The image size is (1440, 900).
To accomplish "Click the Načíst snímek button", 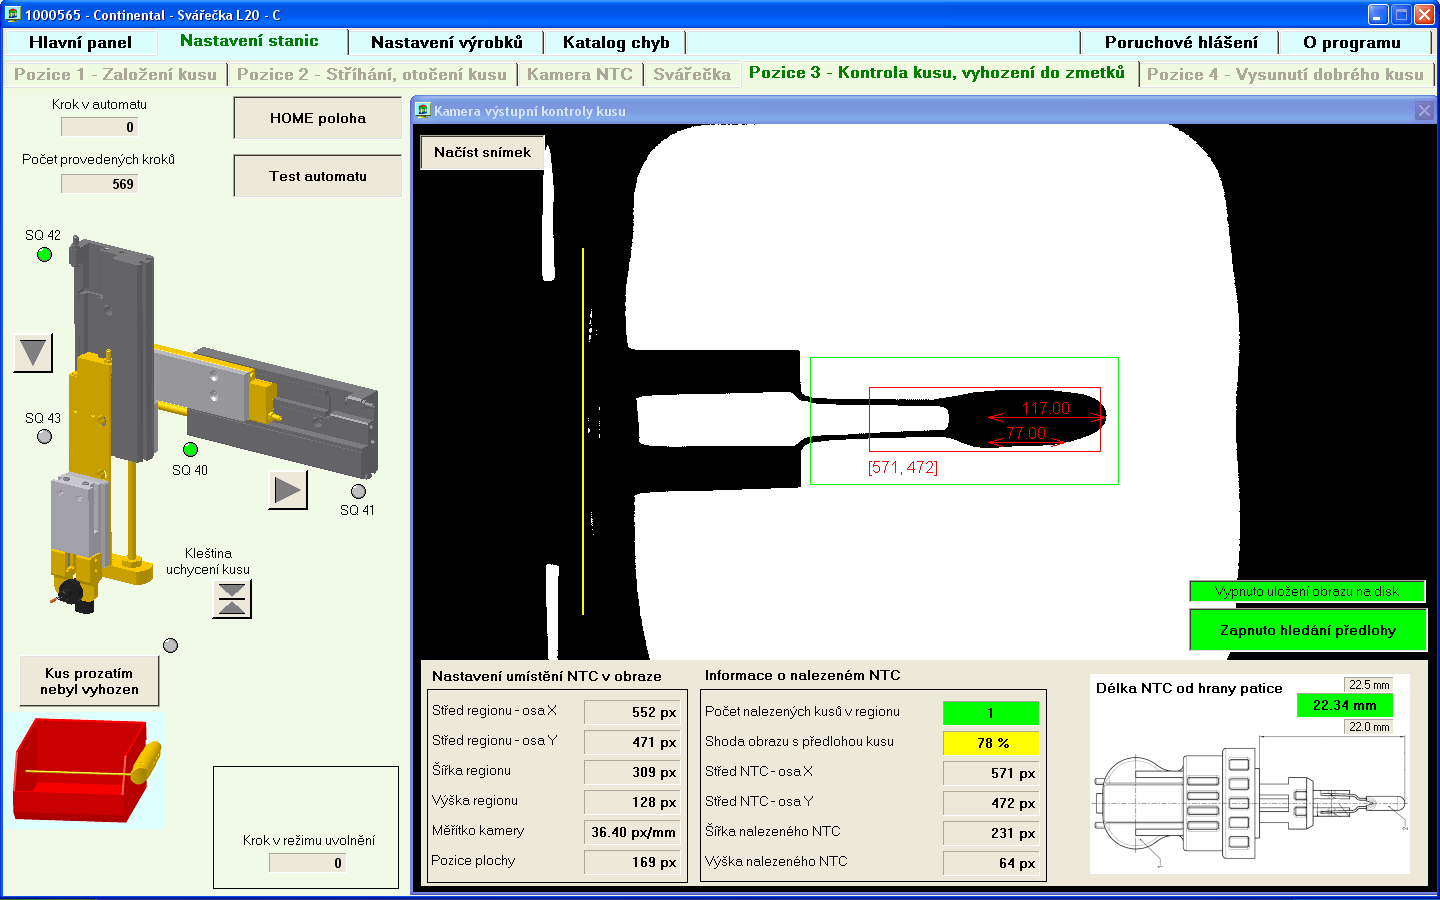I will [482, 152].
